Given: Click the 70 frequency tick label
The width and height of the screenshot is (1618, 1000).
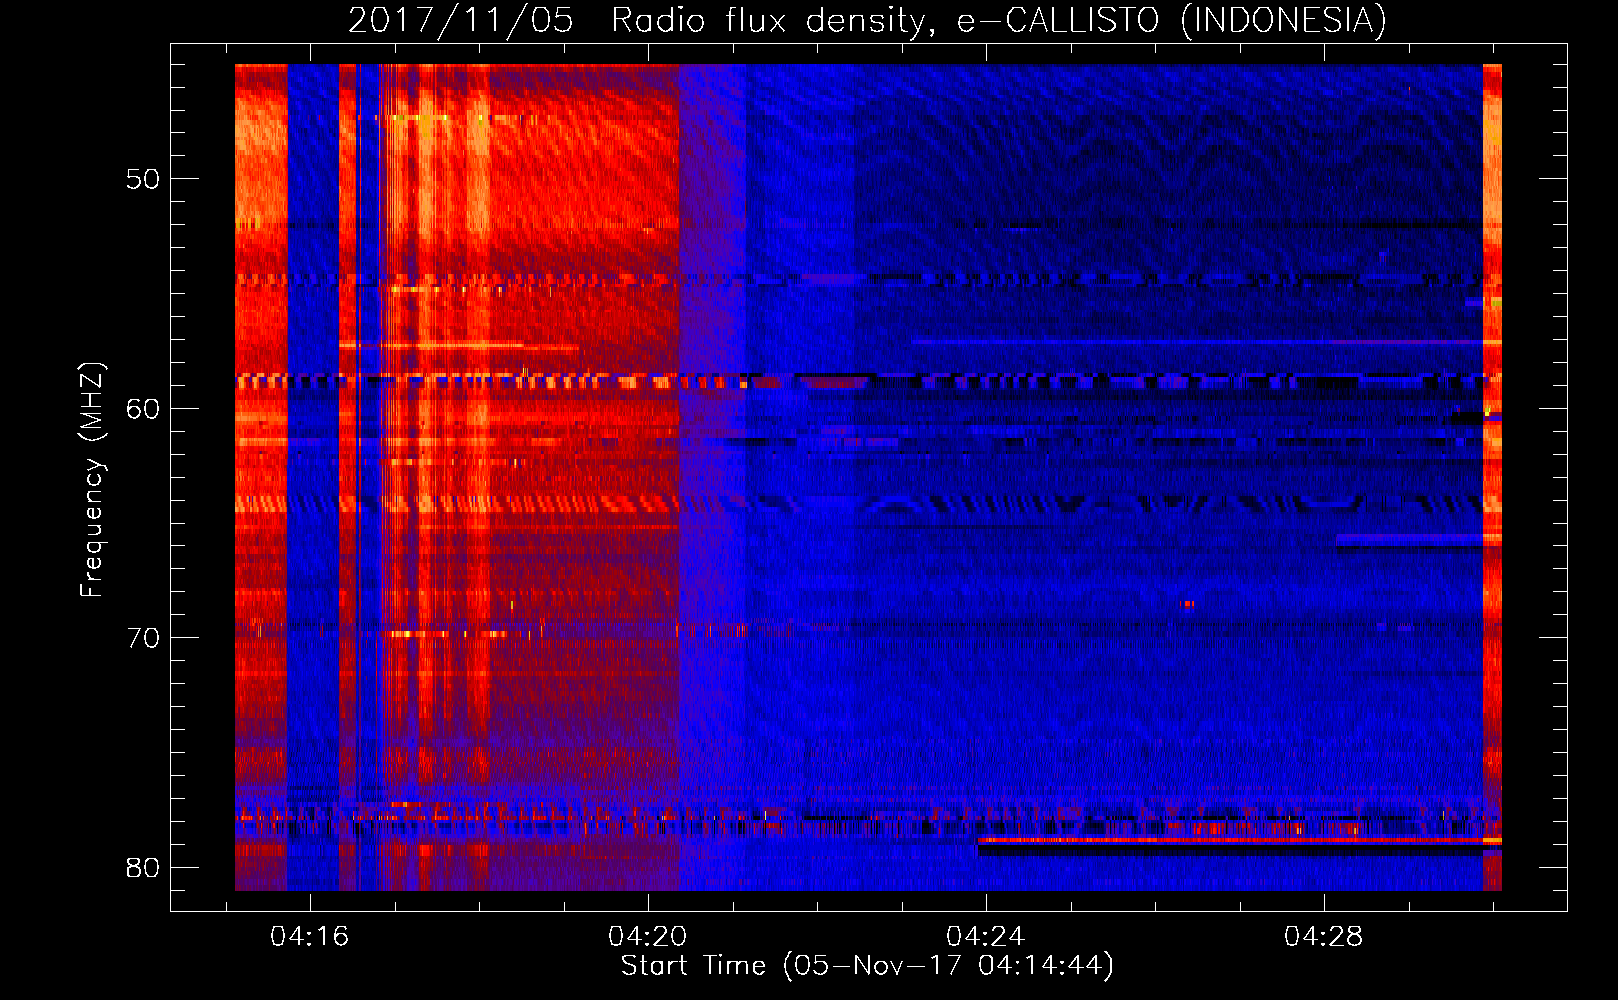Looking at the screenshot, I should [x=143, y=638].
